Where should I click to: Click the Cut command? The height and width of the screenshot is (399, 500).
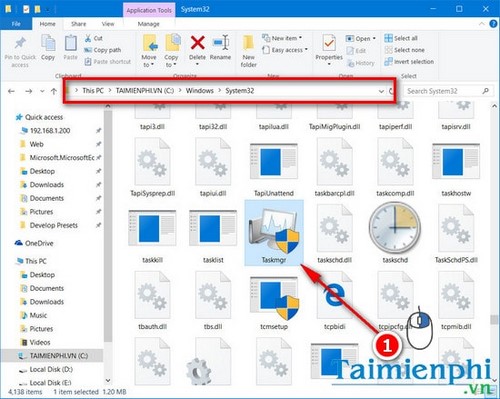coord(93,38)
